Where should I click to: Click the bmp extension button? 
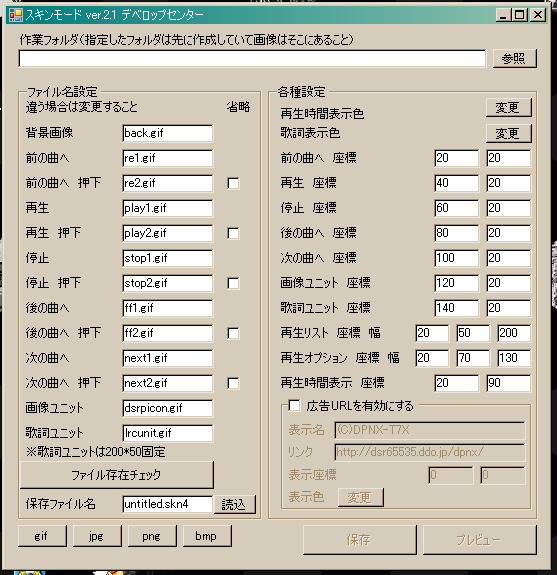tap(207, 536)
